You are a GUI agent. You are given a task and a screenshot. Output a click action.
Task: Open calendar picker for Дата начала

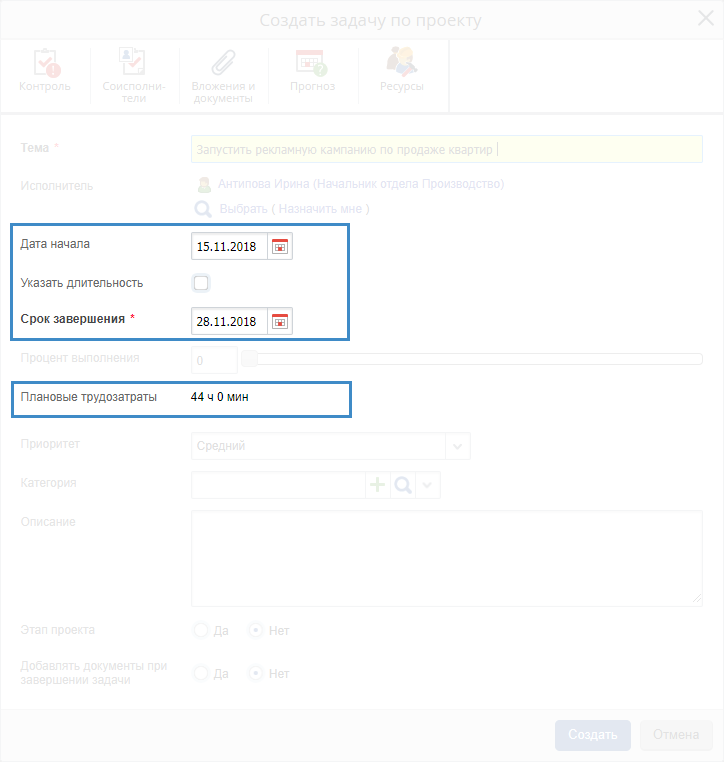point(280,246)
